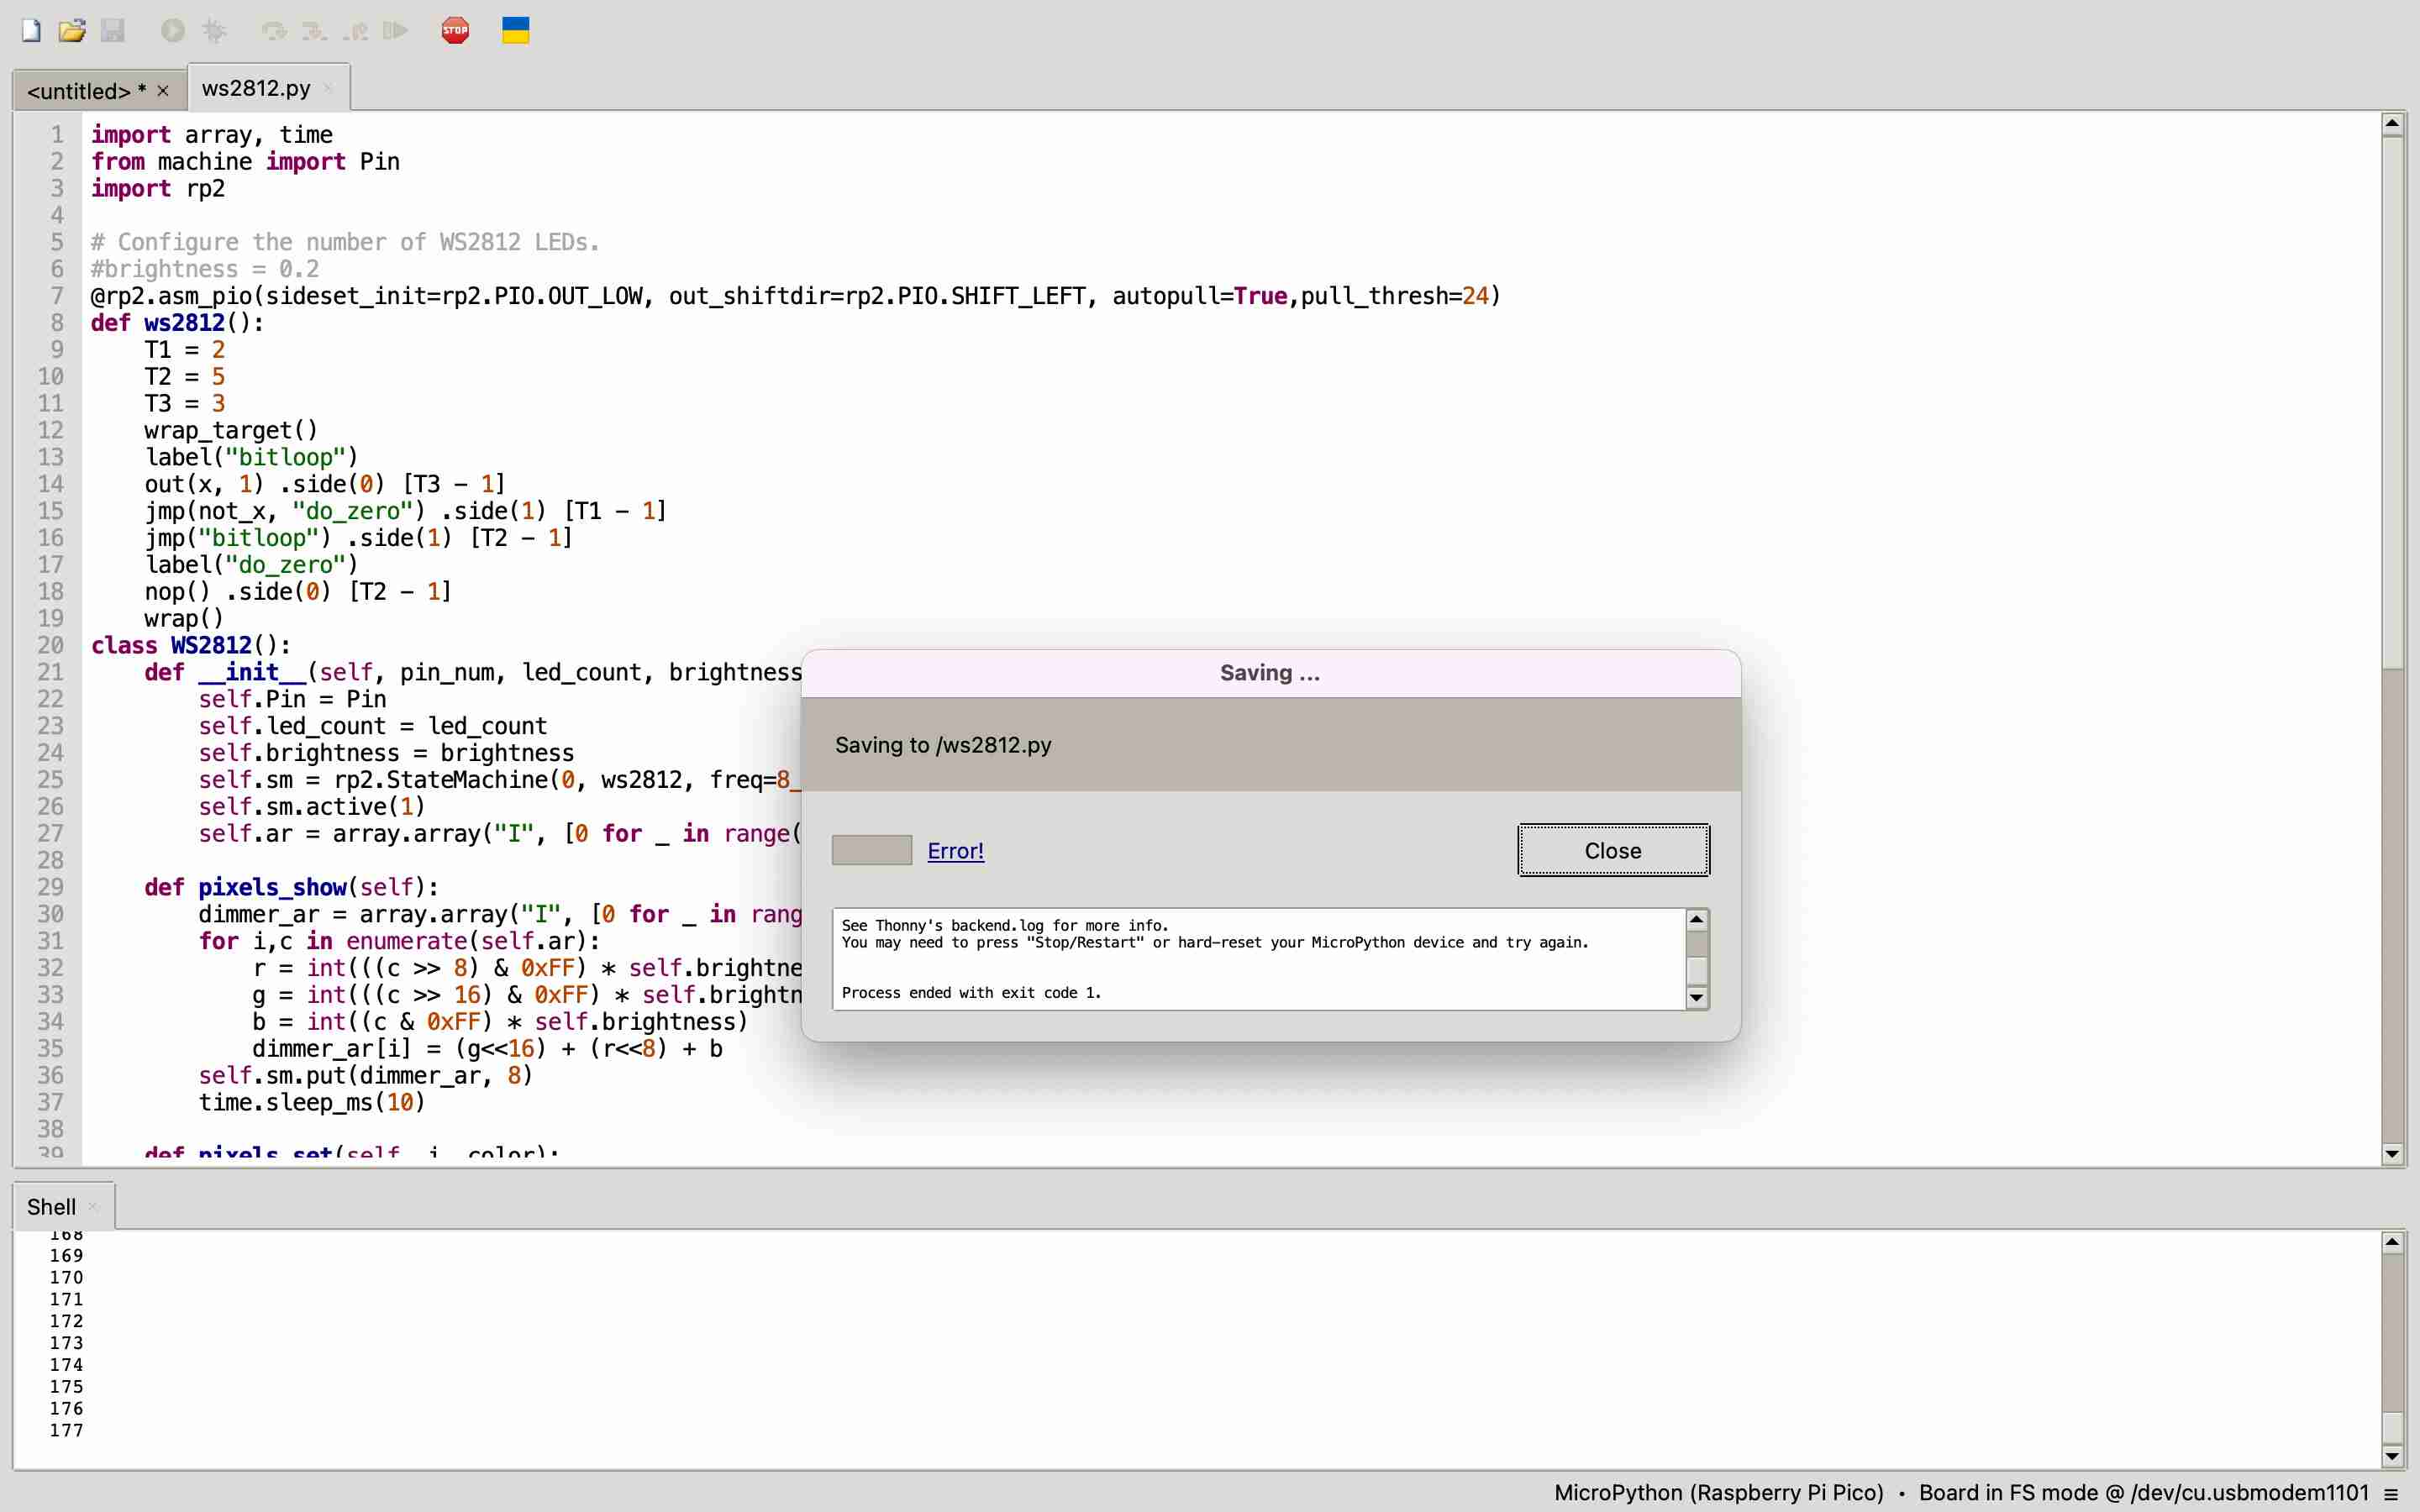Click MicroPython (Raspberry Pi Pico) status text
The image size is (2420, 1512).
point(1718,1493)
